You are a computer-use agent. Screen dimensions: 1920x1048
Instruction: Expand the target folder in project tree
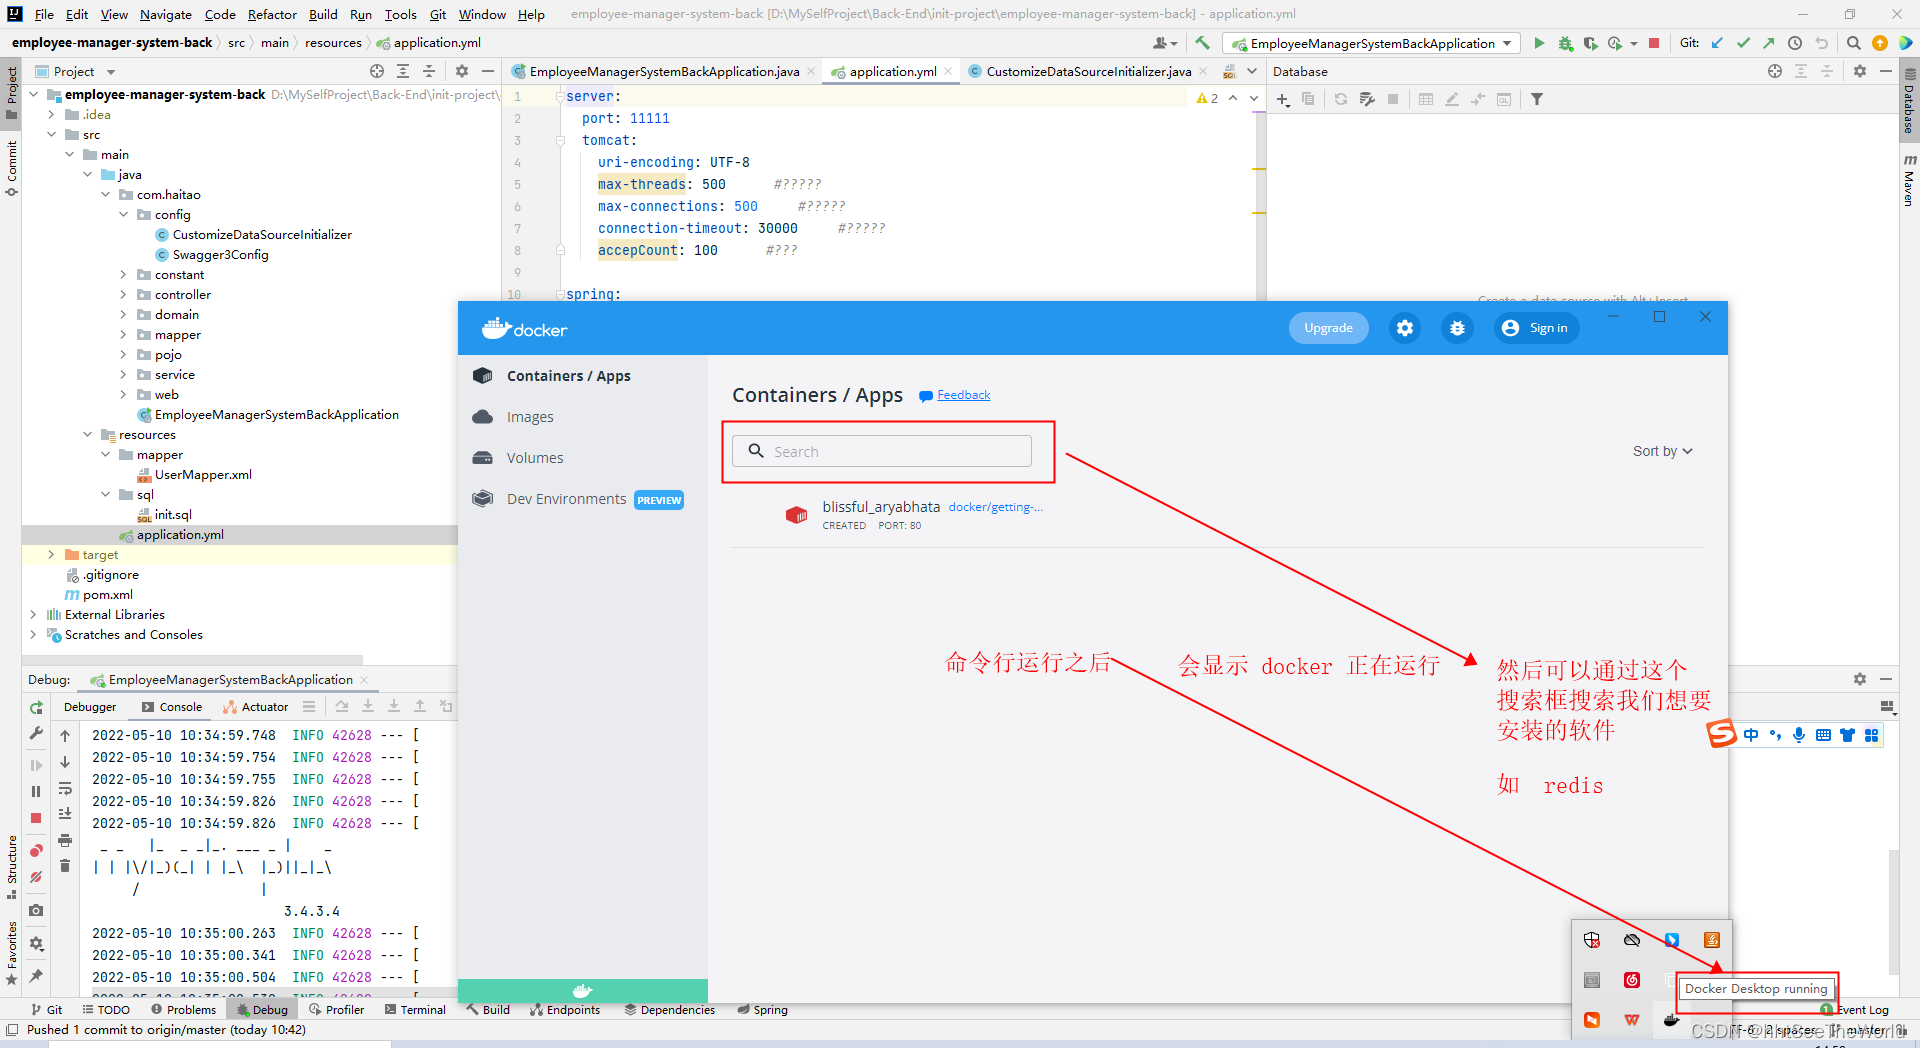(x=52, y=555)
